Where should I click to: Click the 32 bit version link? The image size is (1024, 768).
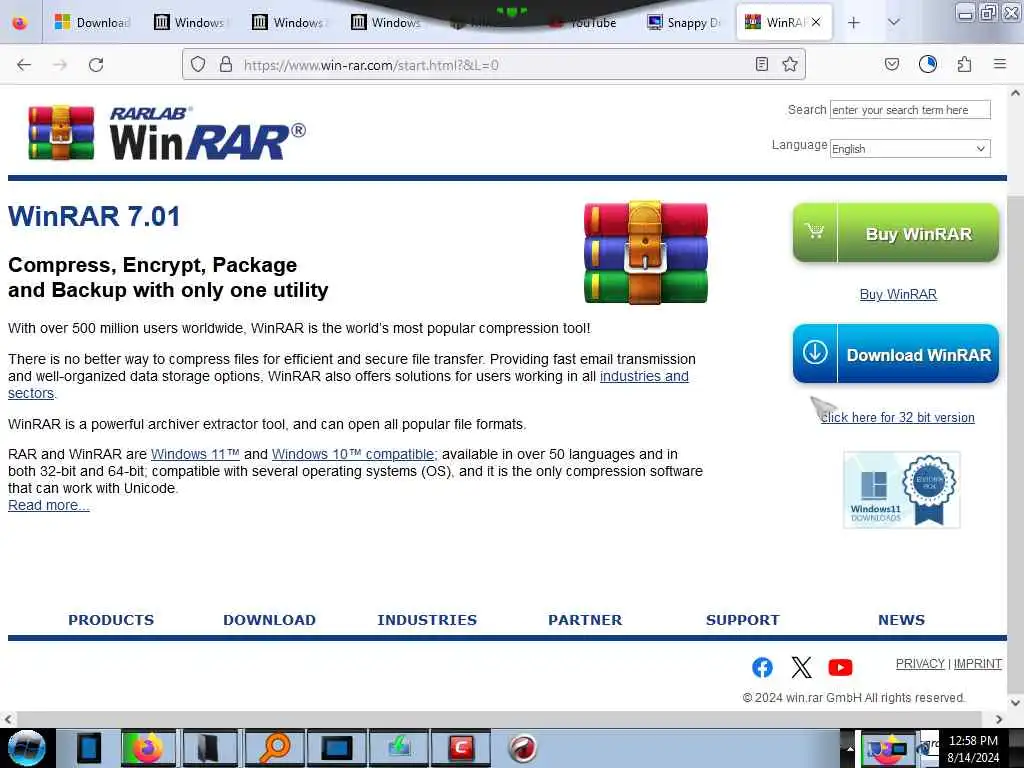[897, 417]
